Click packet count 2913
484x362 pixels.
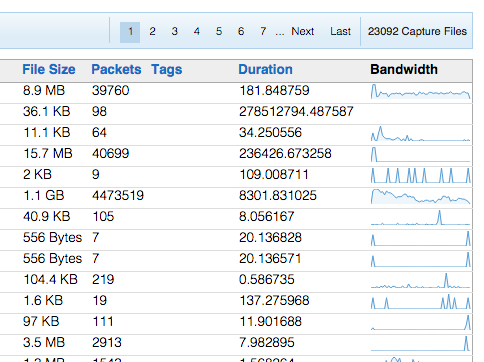[107, 343]
